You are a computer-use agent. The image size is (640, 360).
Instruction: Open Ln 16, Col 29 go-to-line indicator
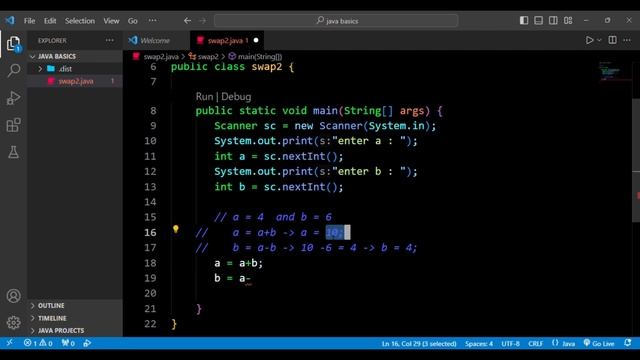419,344
